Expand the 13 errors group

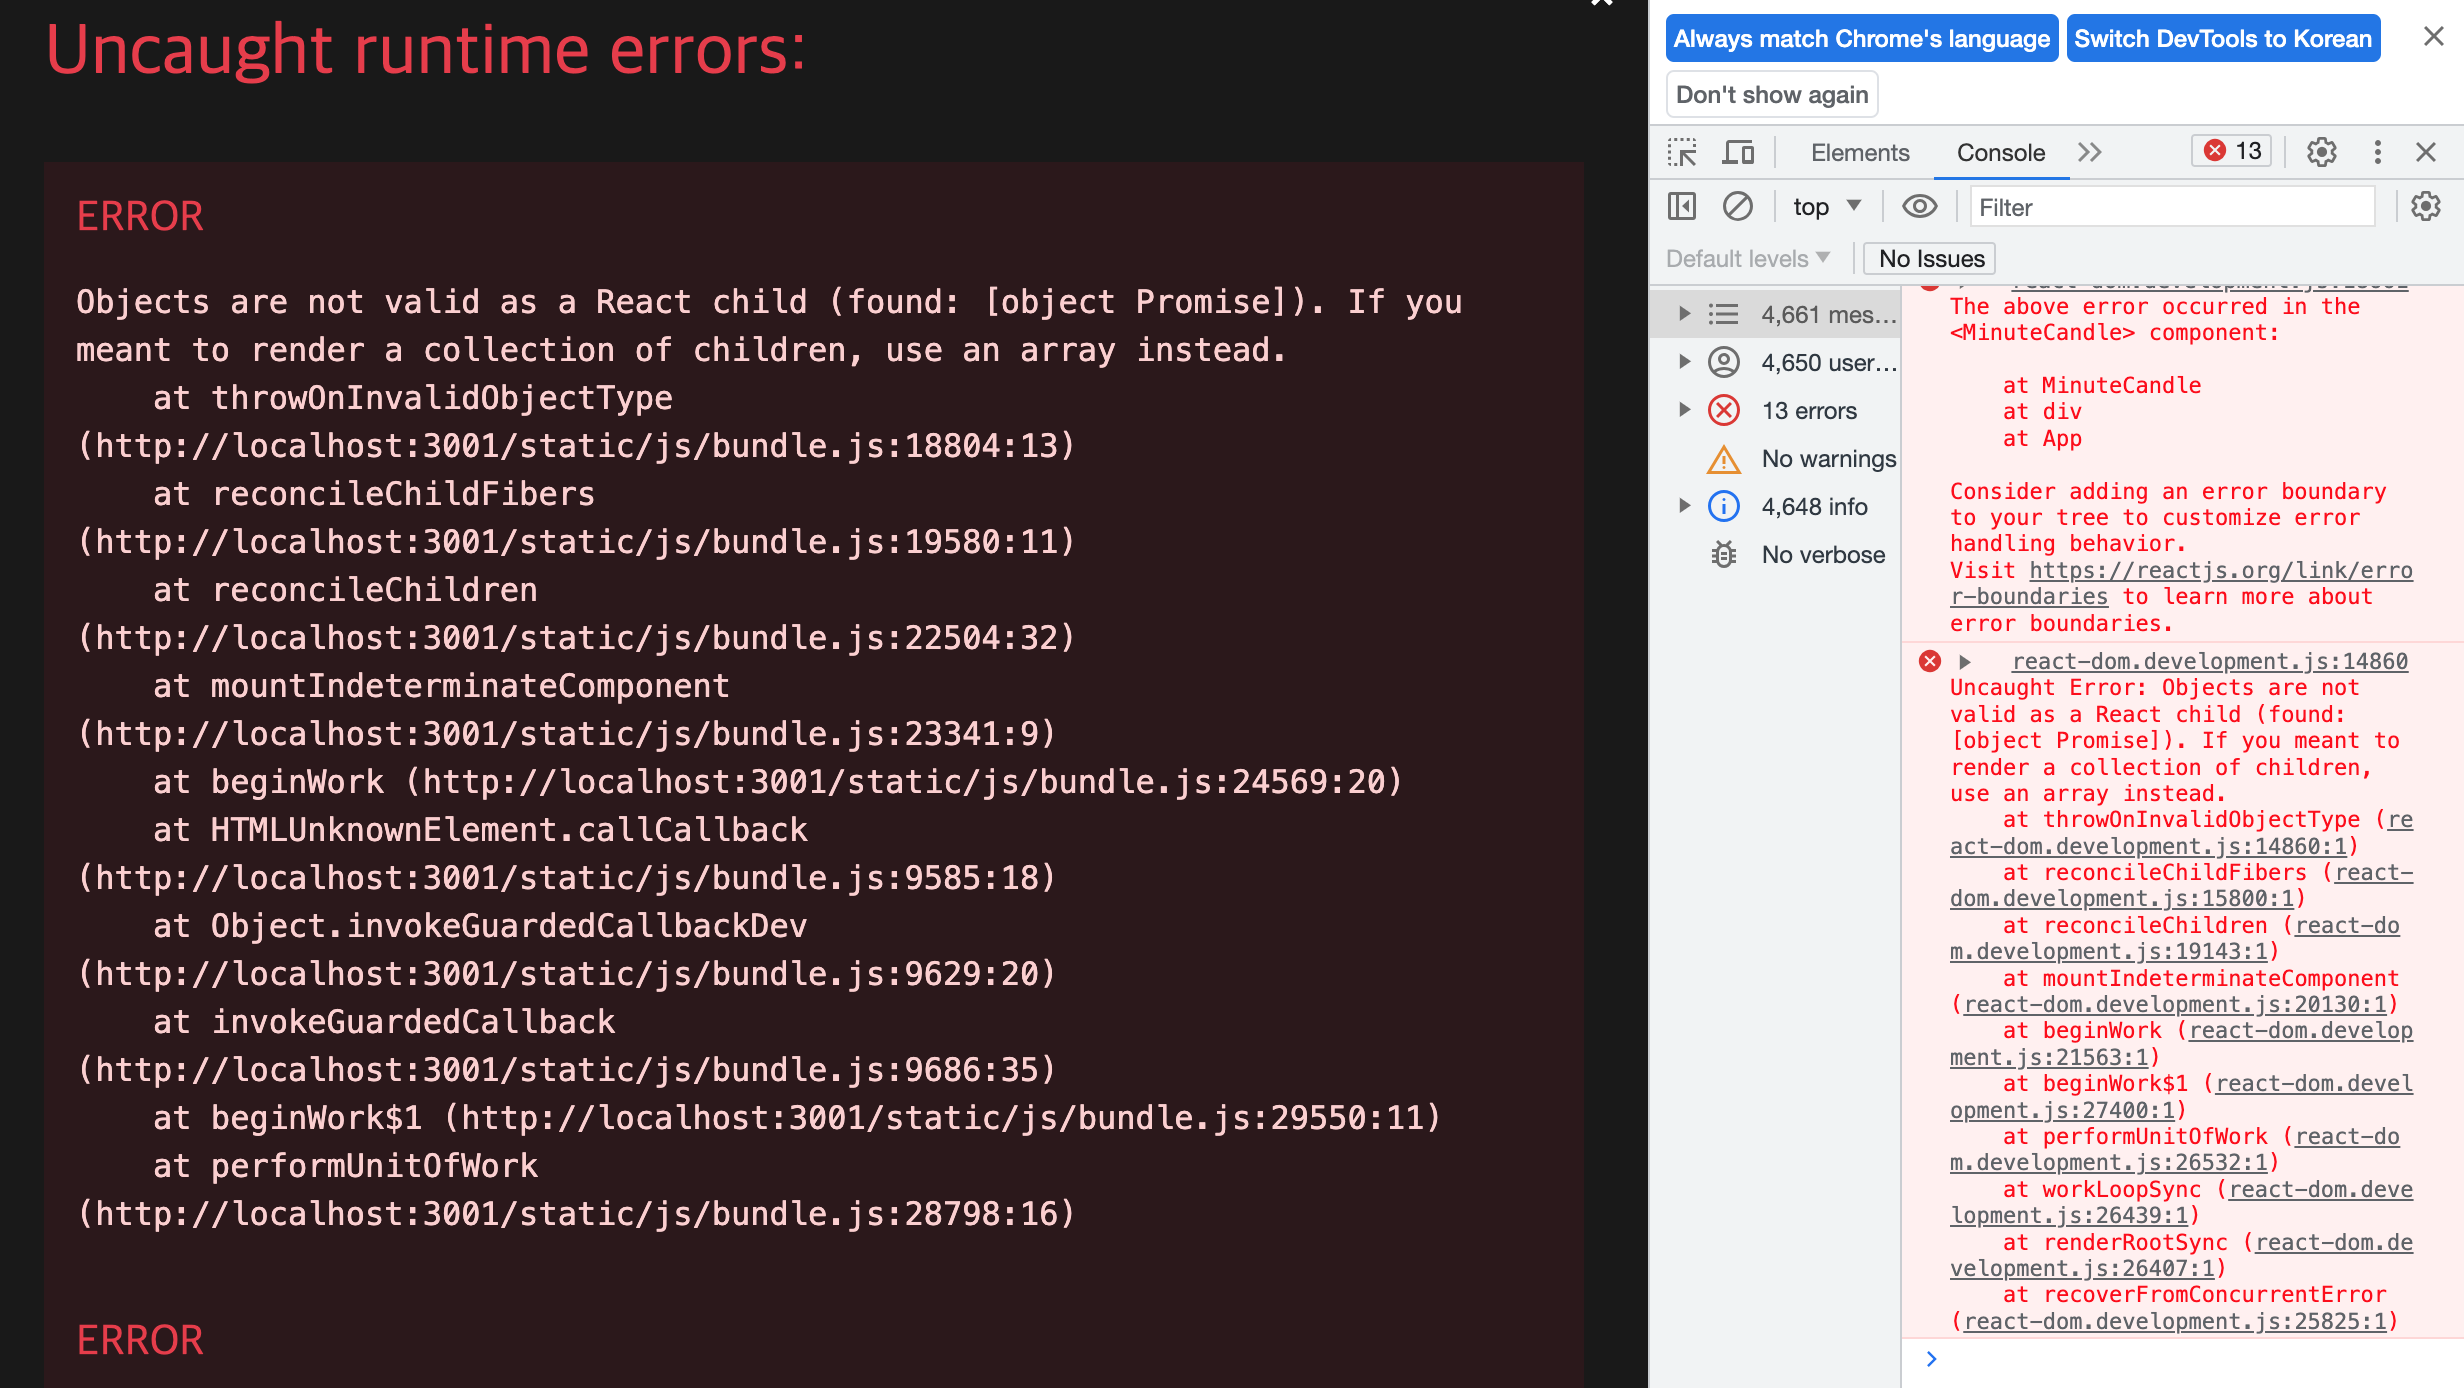1685,410
